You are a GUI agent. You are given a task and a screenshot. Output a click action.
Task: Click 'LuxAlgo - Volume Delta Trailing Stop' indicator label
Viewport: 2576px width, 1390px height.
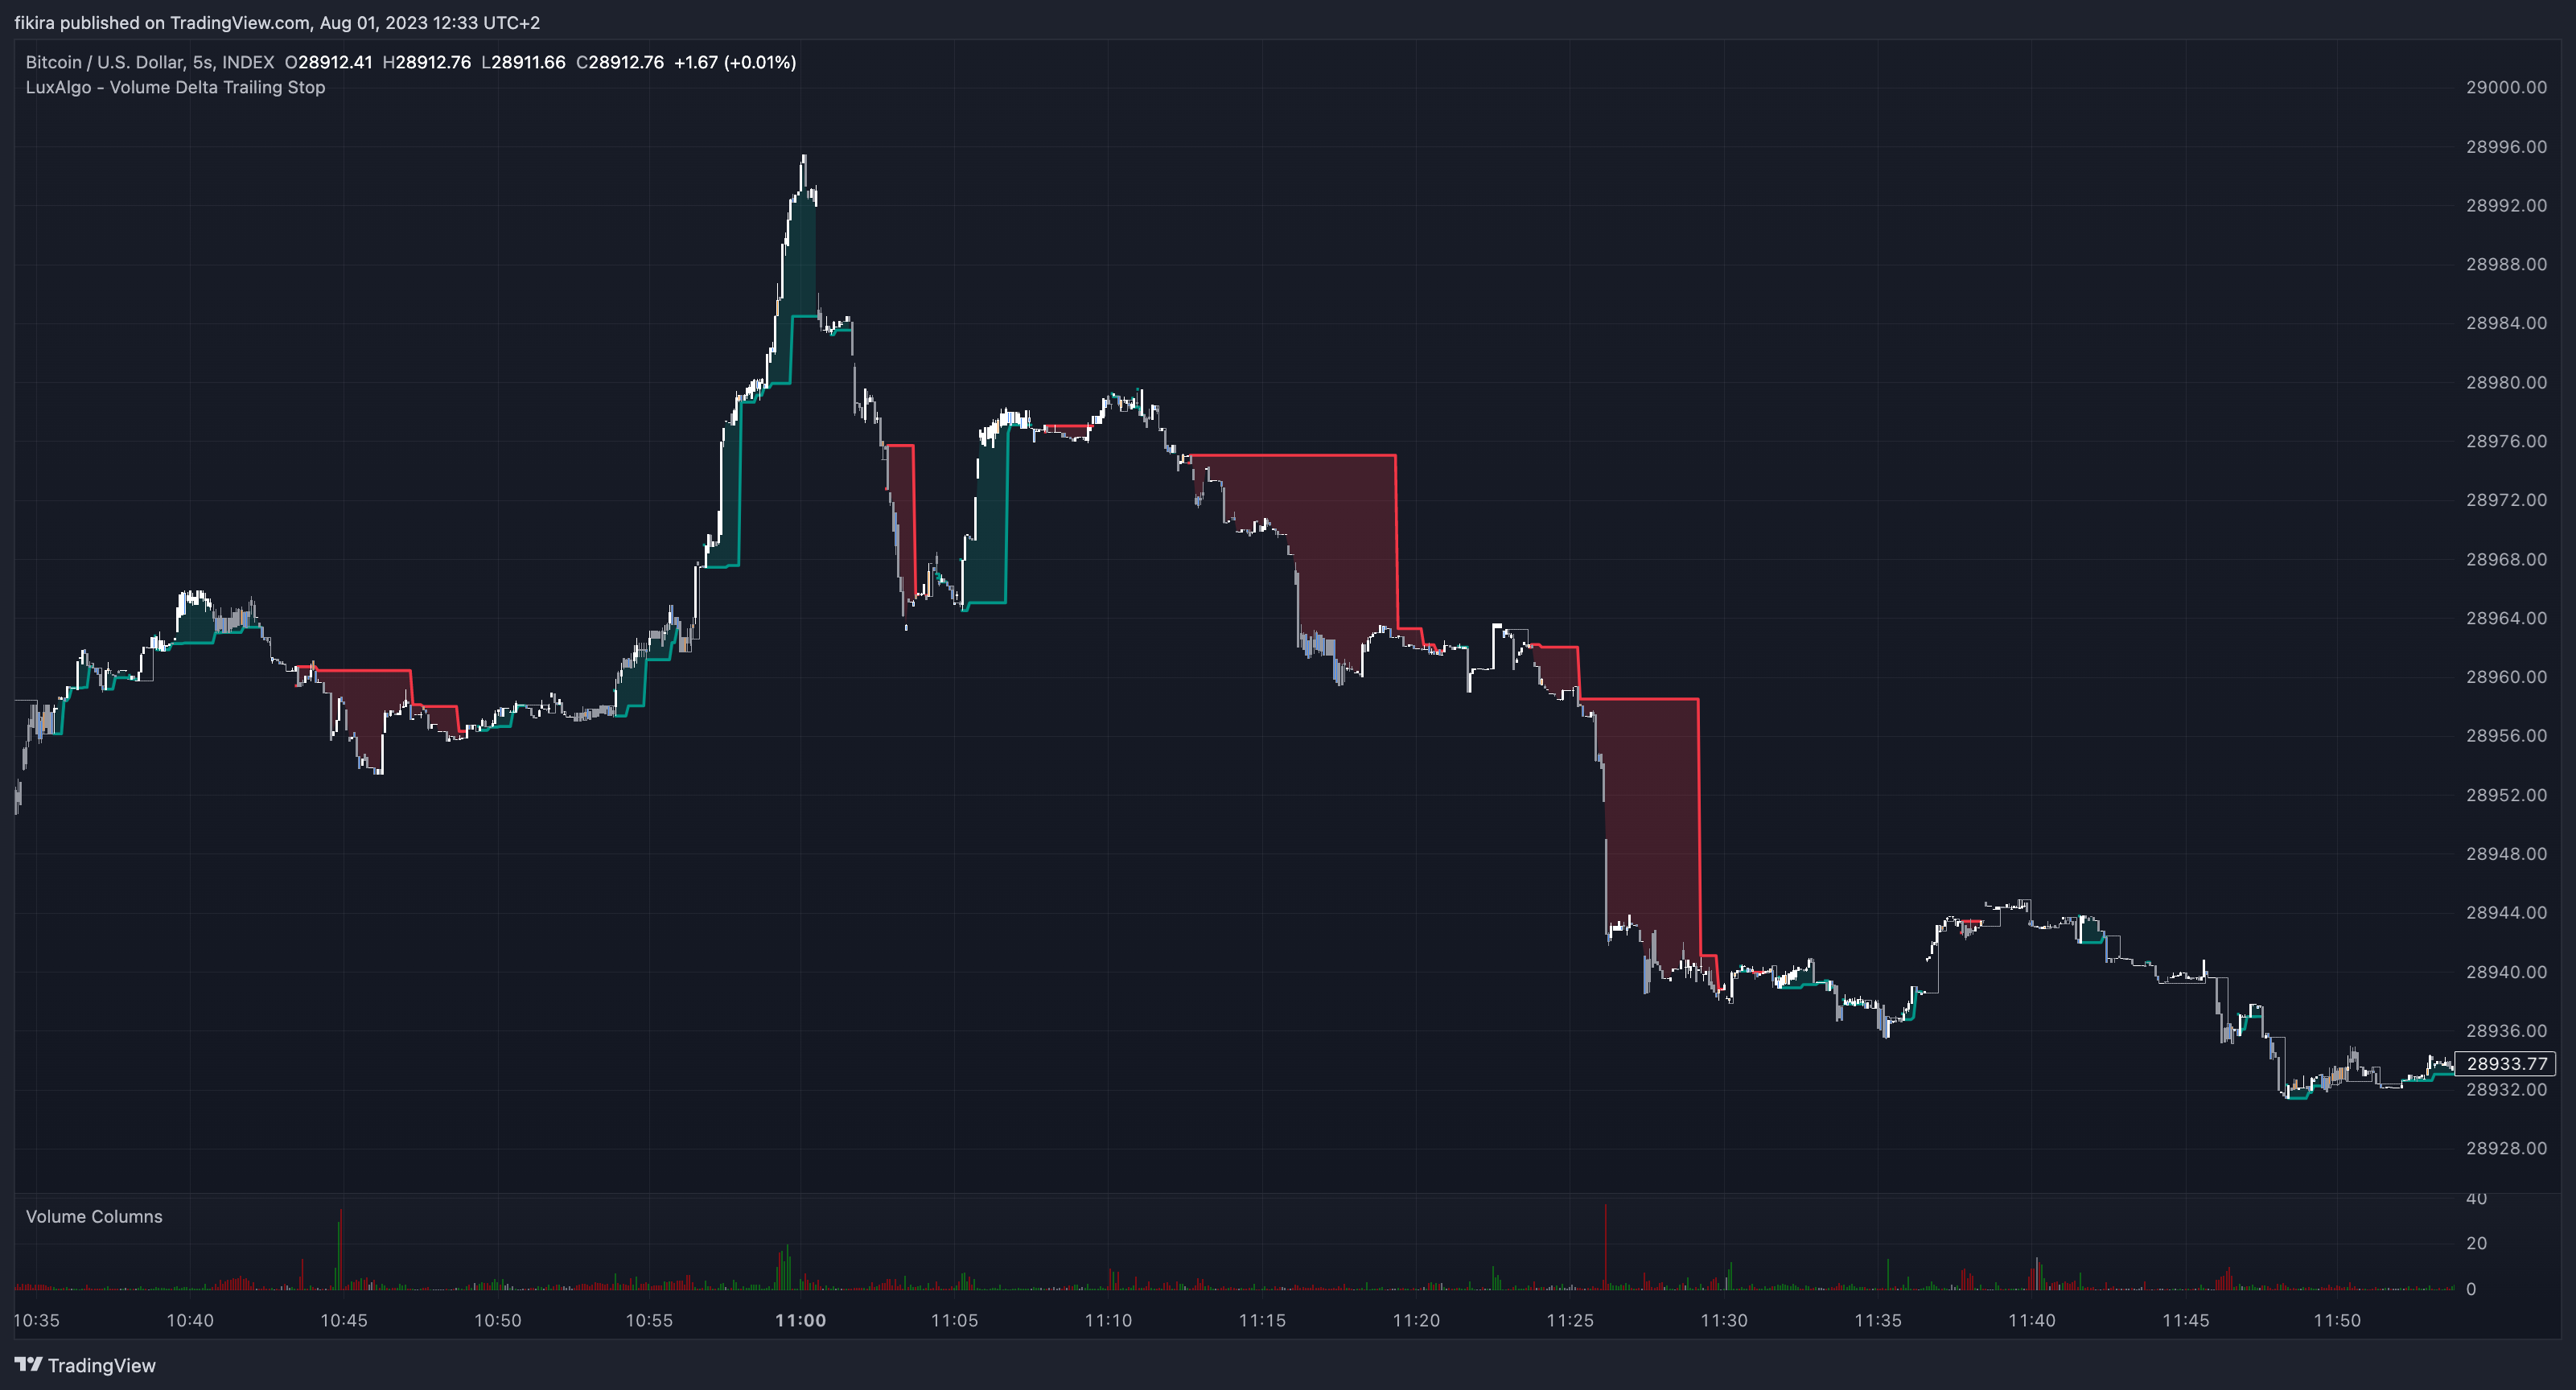click(175, 87)
